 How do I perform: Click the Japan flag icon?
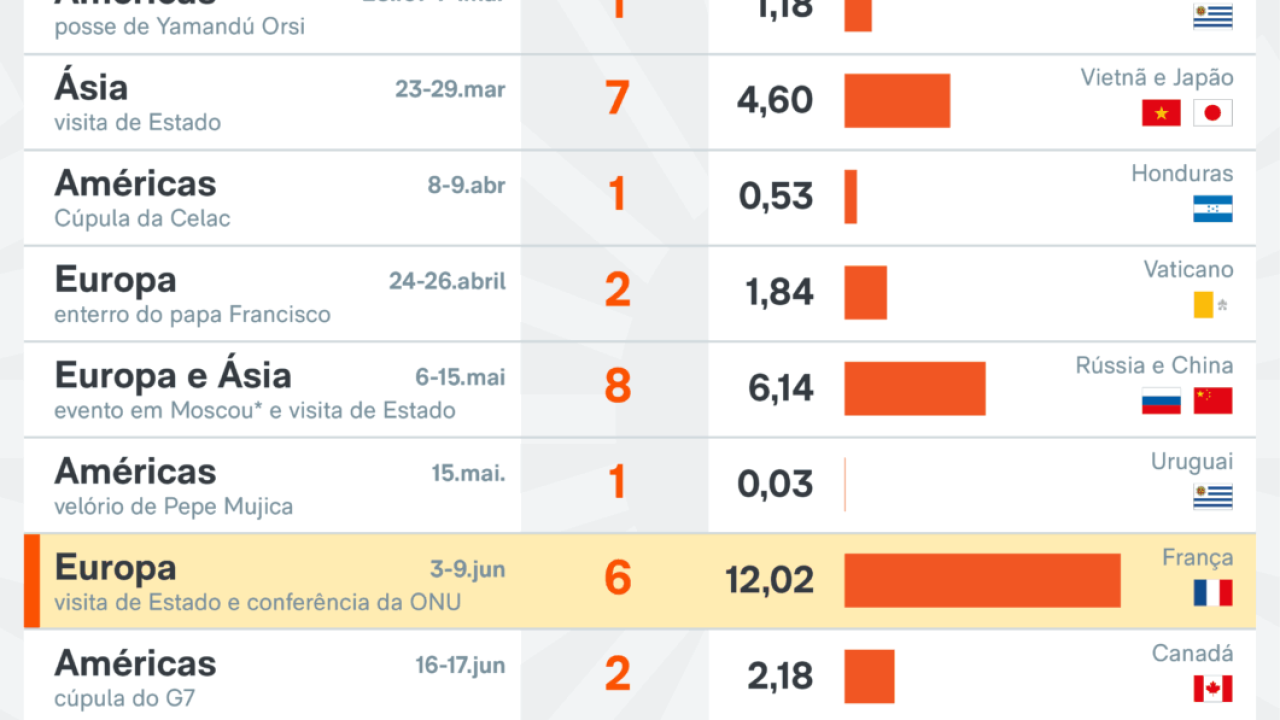coord(1213,113)
